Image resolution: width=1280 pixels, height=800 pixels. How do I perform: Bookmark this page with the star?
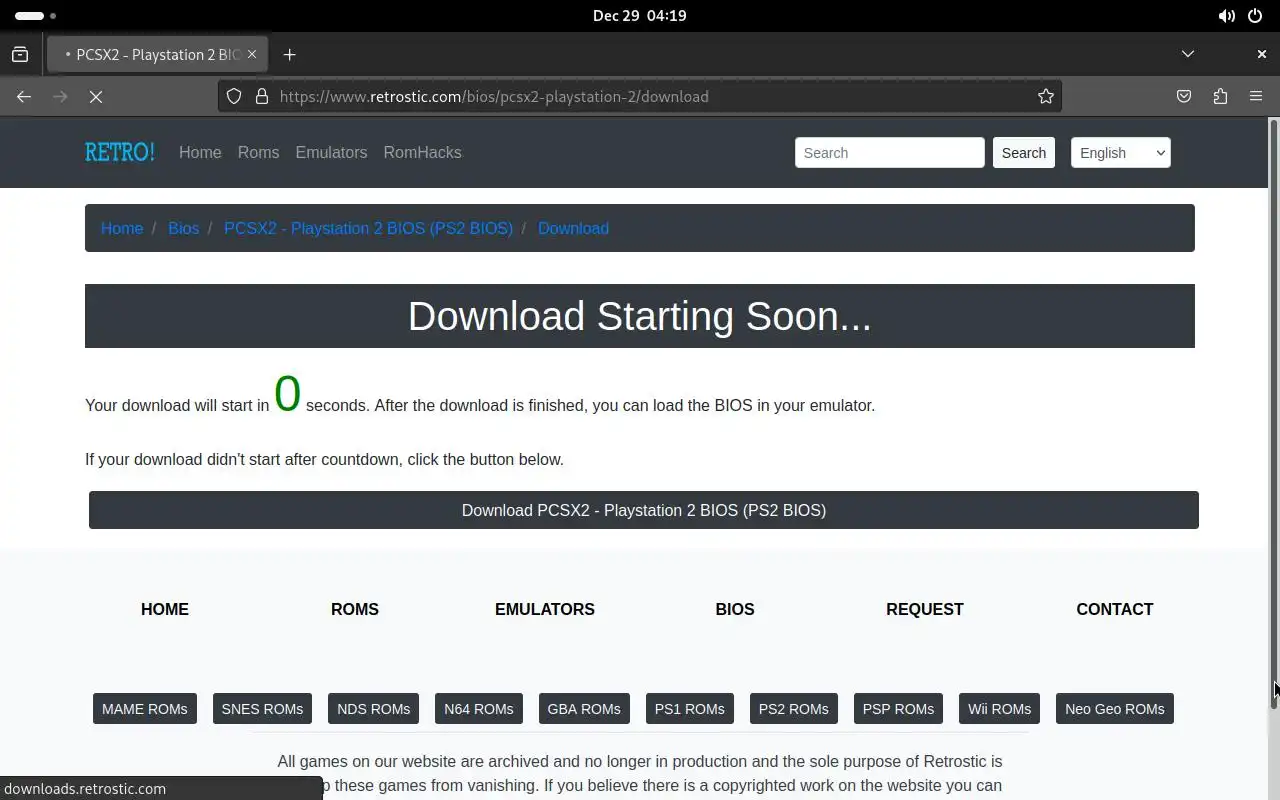coord(1046,96)
